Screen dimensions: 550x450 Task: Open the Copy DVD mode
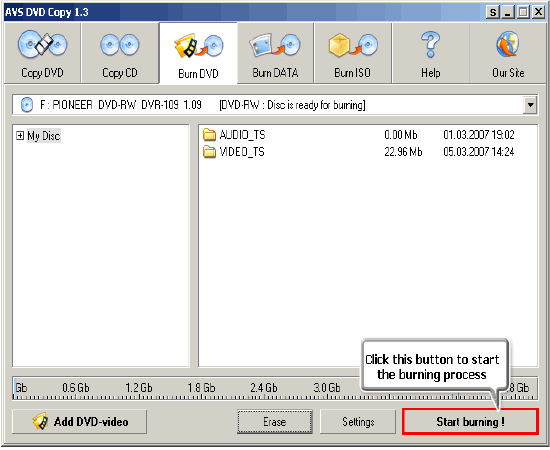pyautogui.click(x=42, y=54)
